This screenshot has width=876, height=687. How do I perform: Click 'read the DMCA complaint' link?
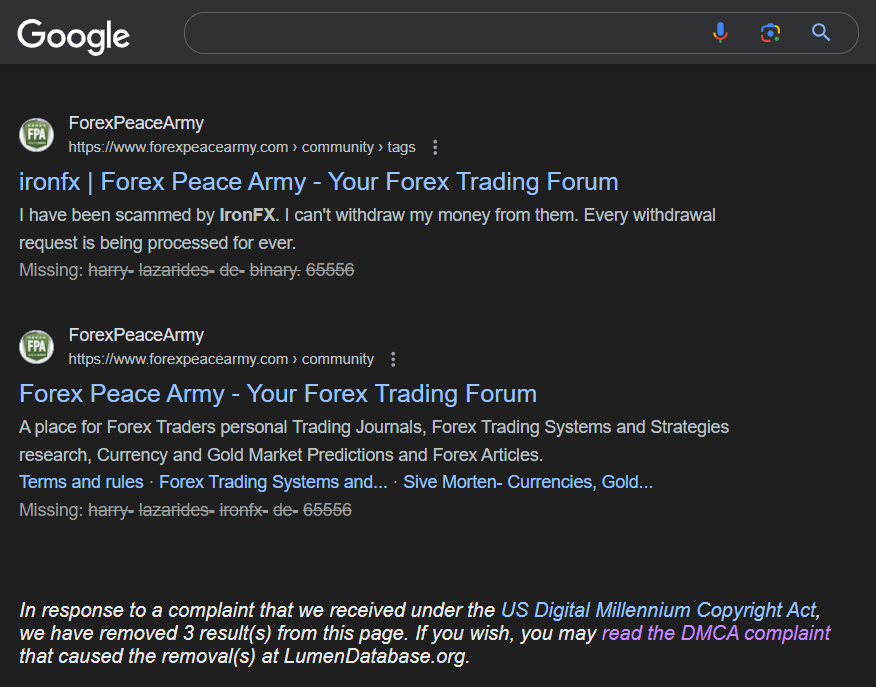click(716, 633)
